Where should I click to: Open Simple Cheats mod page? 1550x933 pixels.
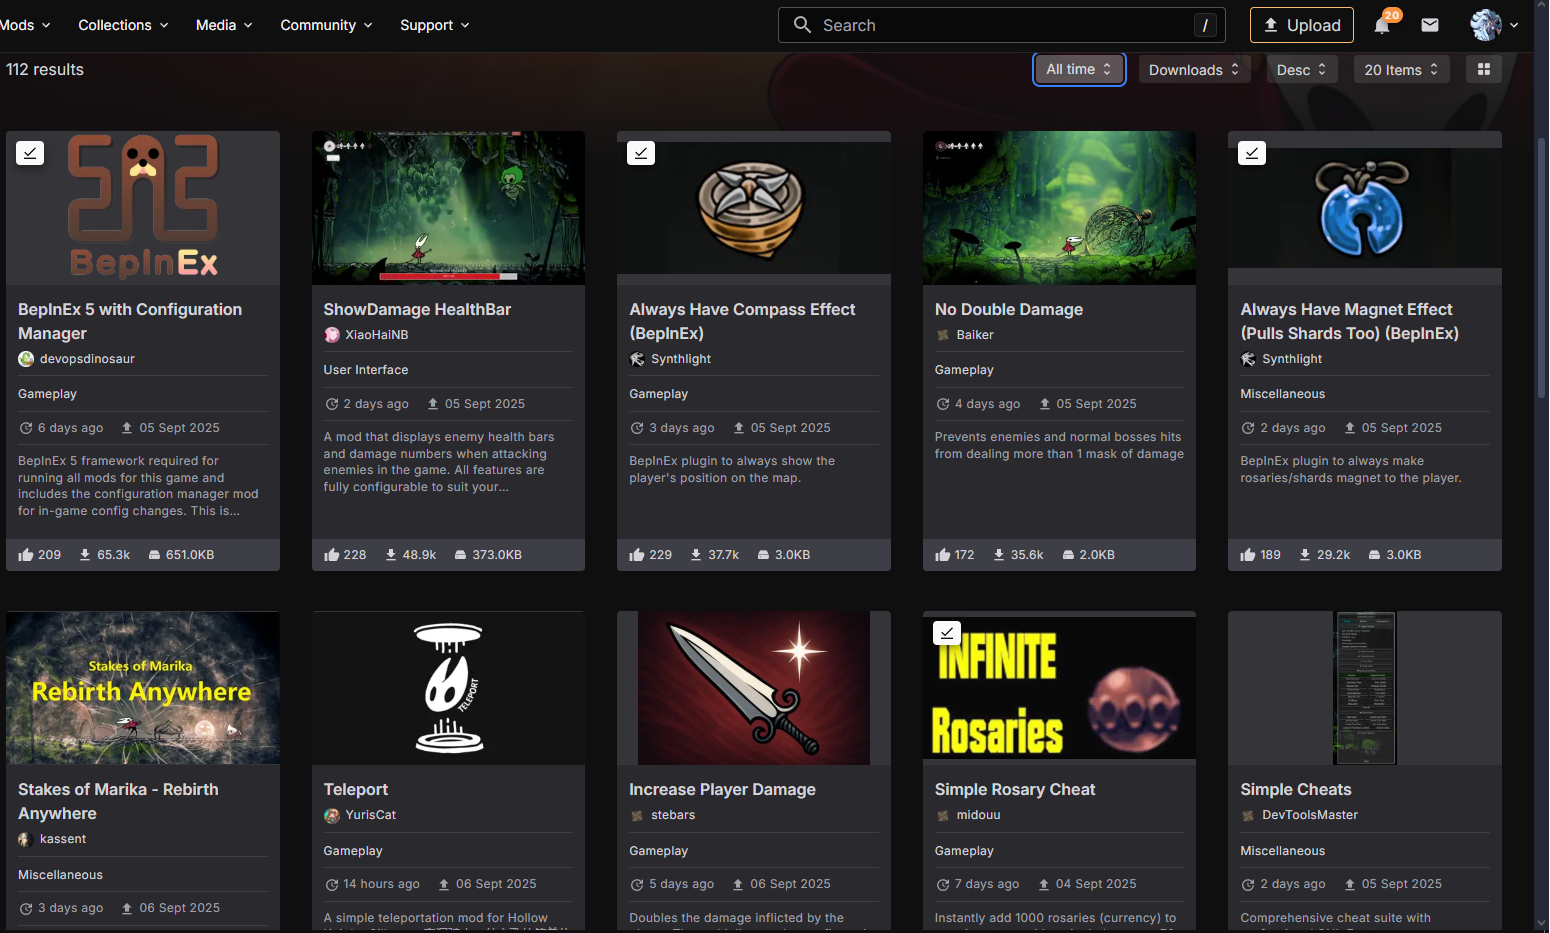point(1296,790)
